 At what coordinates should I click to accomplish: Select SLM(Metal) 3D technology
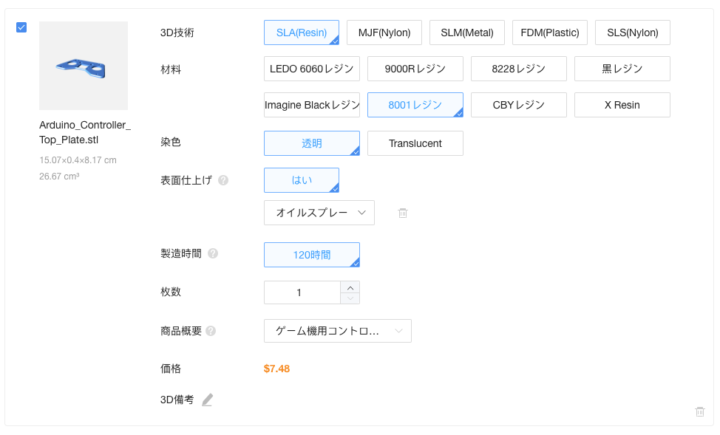tap(467, 32)
